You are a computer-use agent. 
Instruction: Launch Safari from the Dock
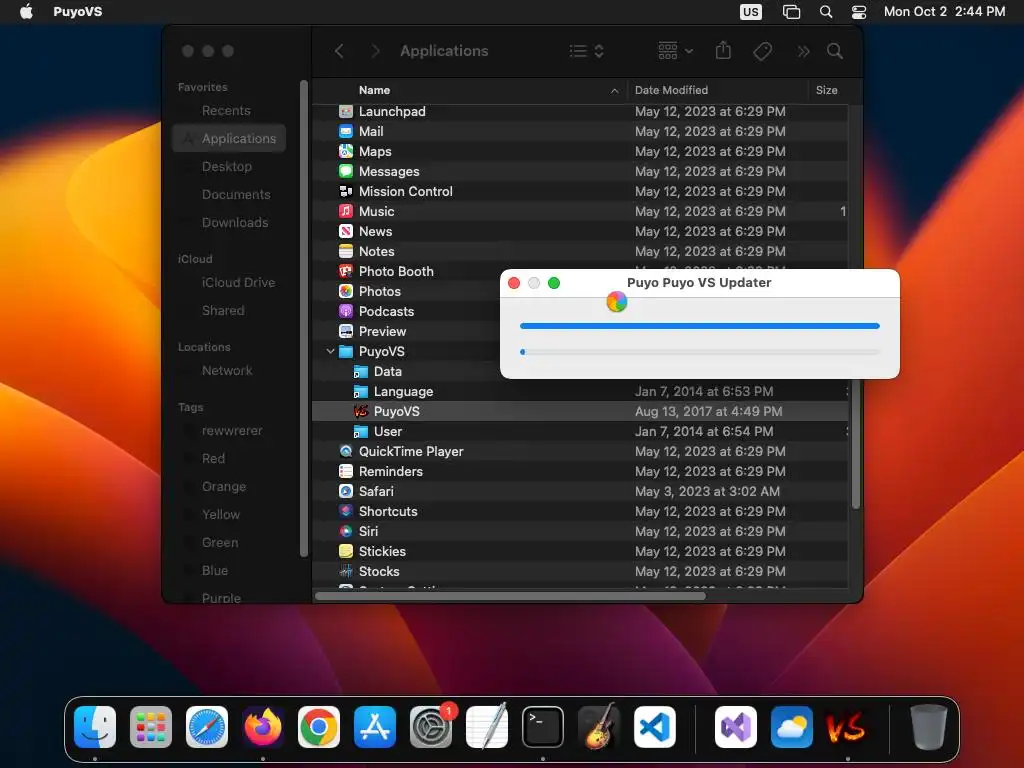point(207,727)
